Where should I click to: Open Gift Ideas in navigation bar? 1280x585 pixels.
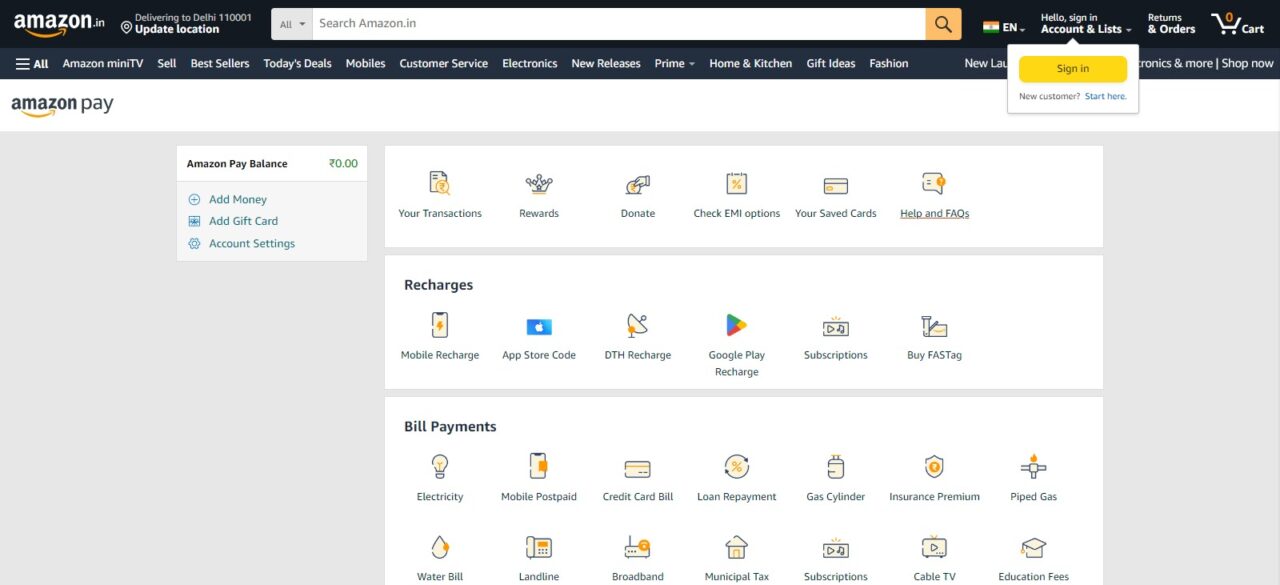point(831,63)
